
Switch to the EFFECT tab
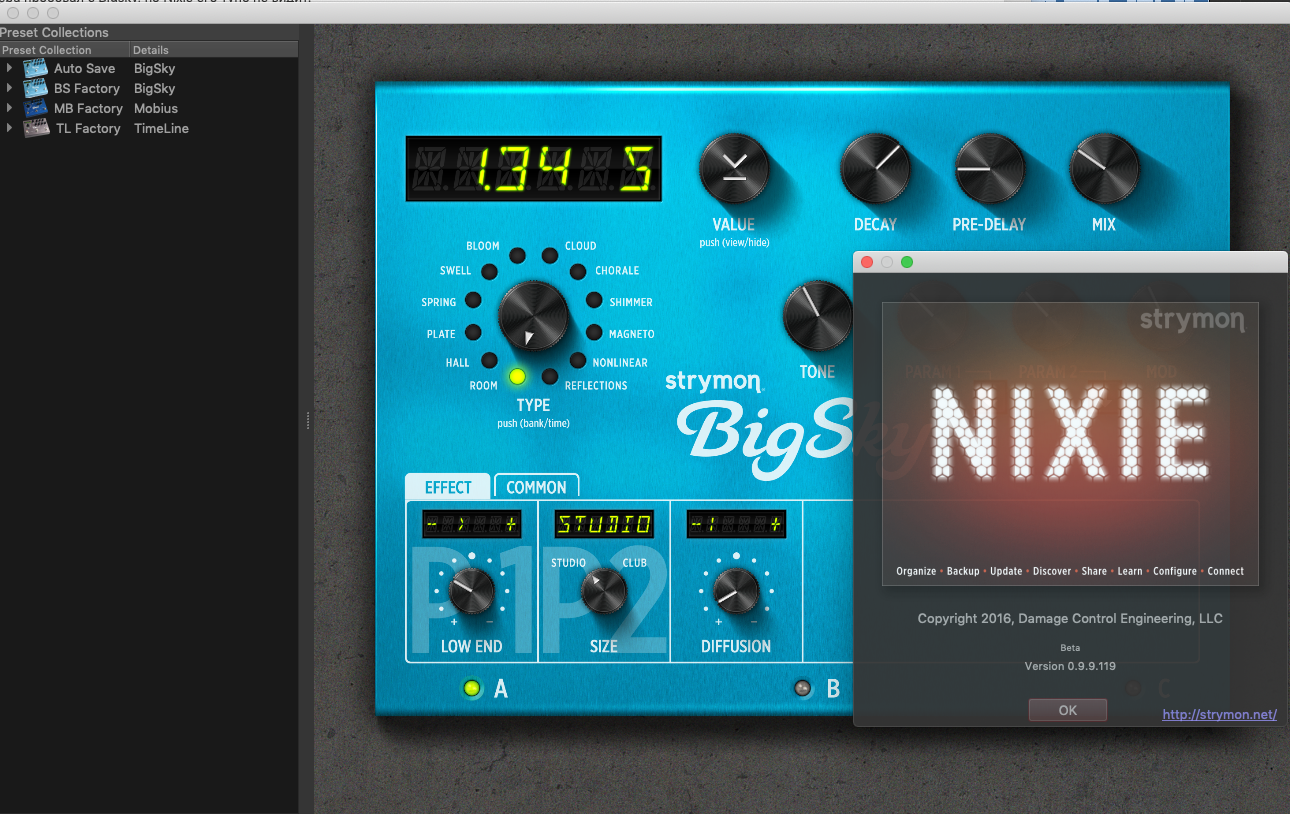pos(448,487)
